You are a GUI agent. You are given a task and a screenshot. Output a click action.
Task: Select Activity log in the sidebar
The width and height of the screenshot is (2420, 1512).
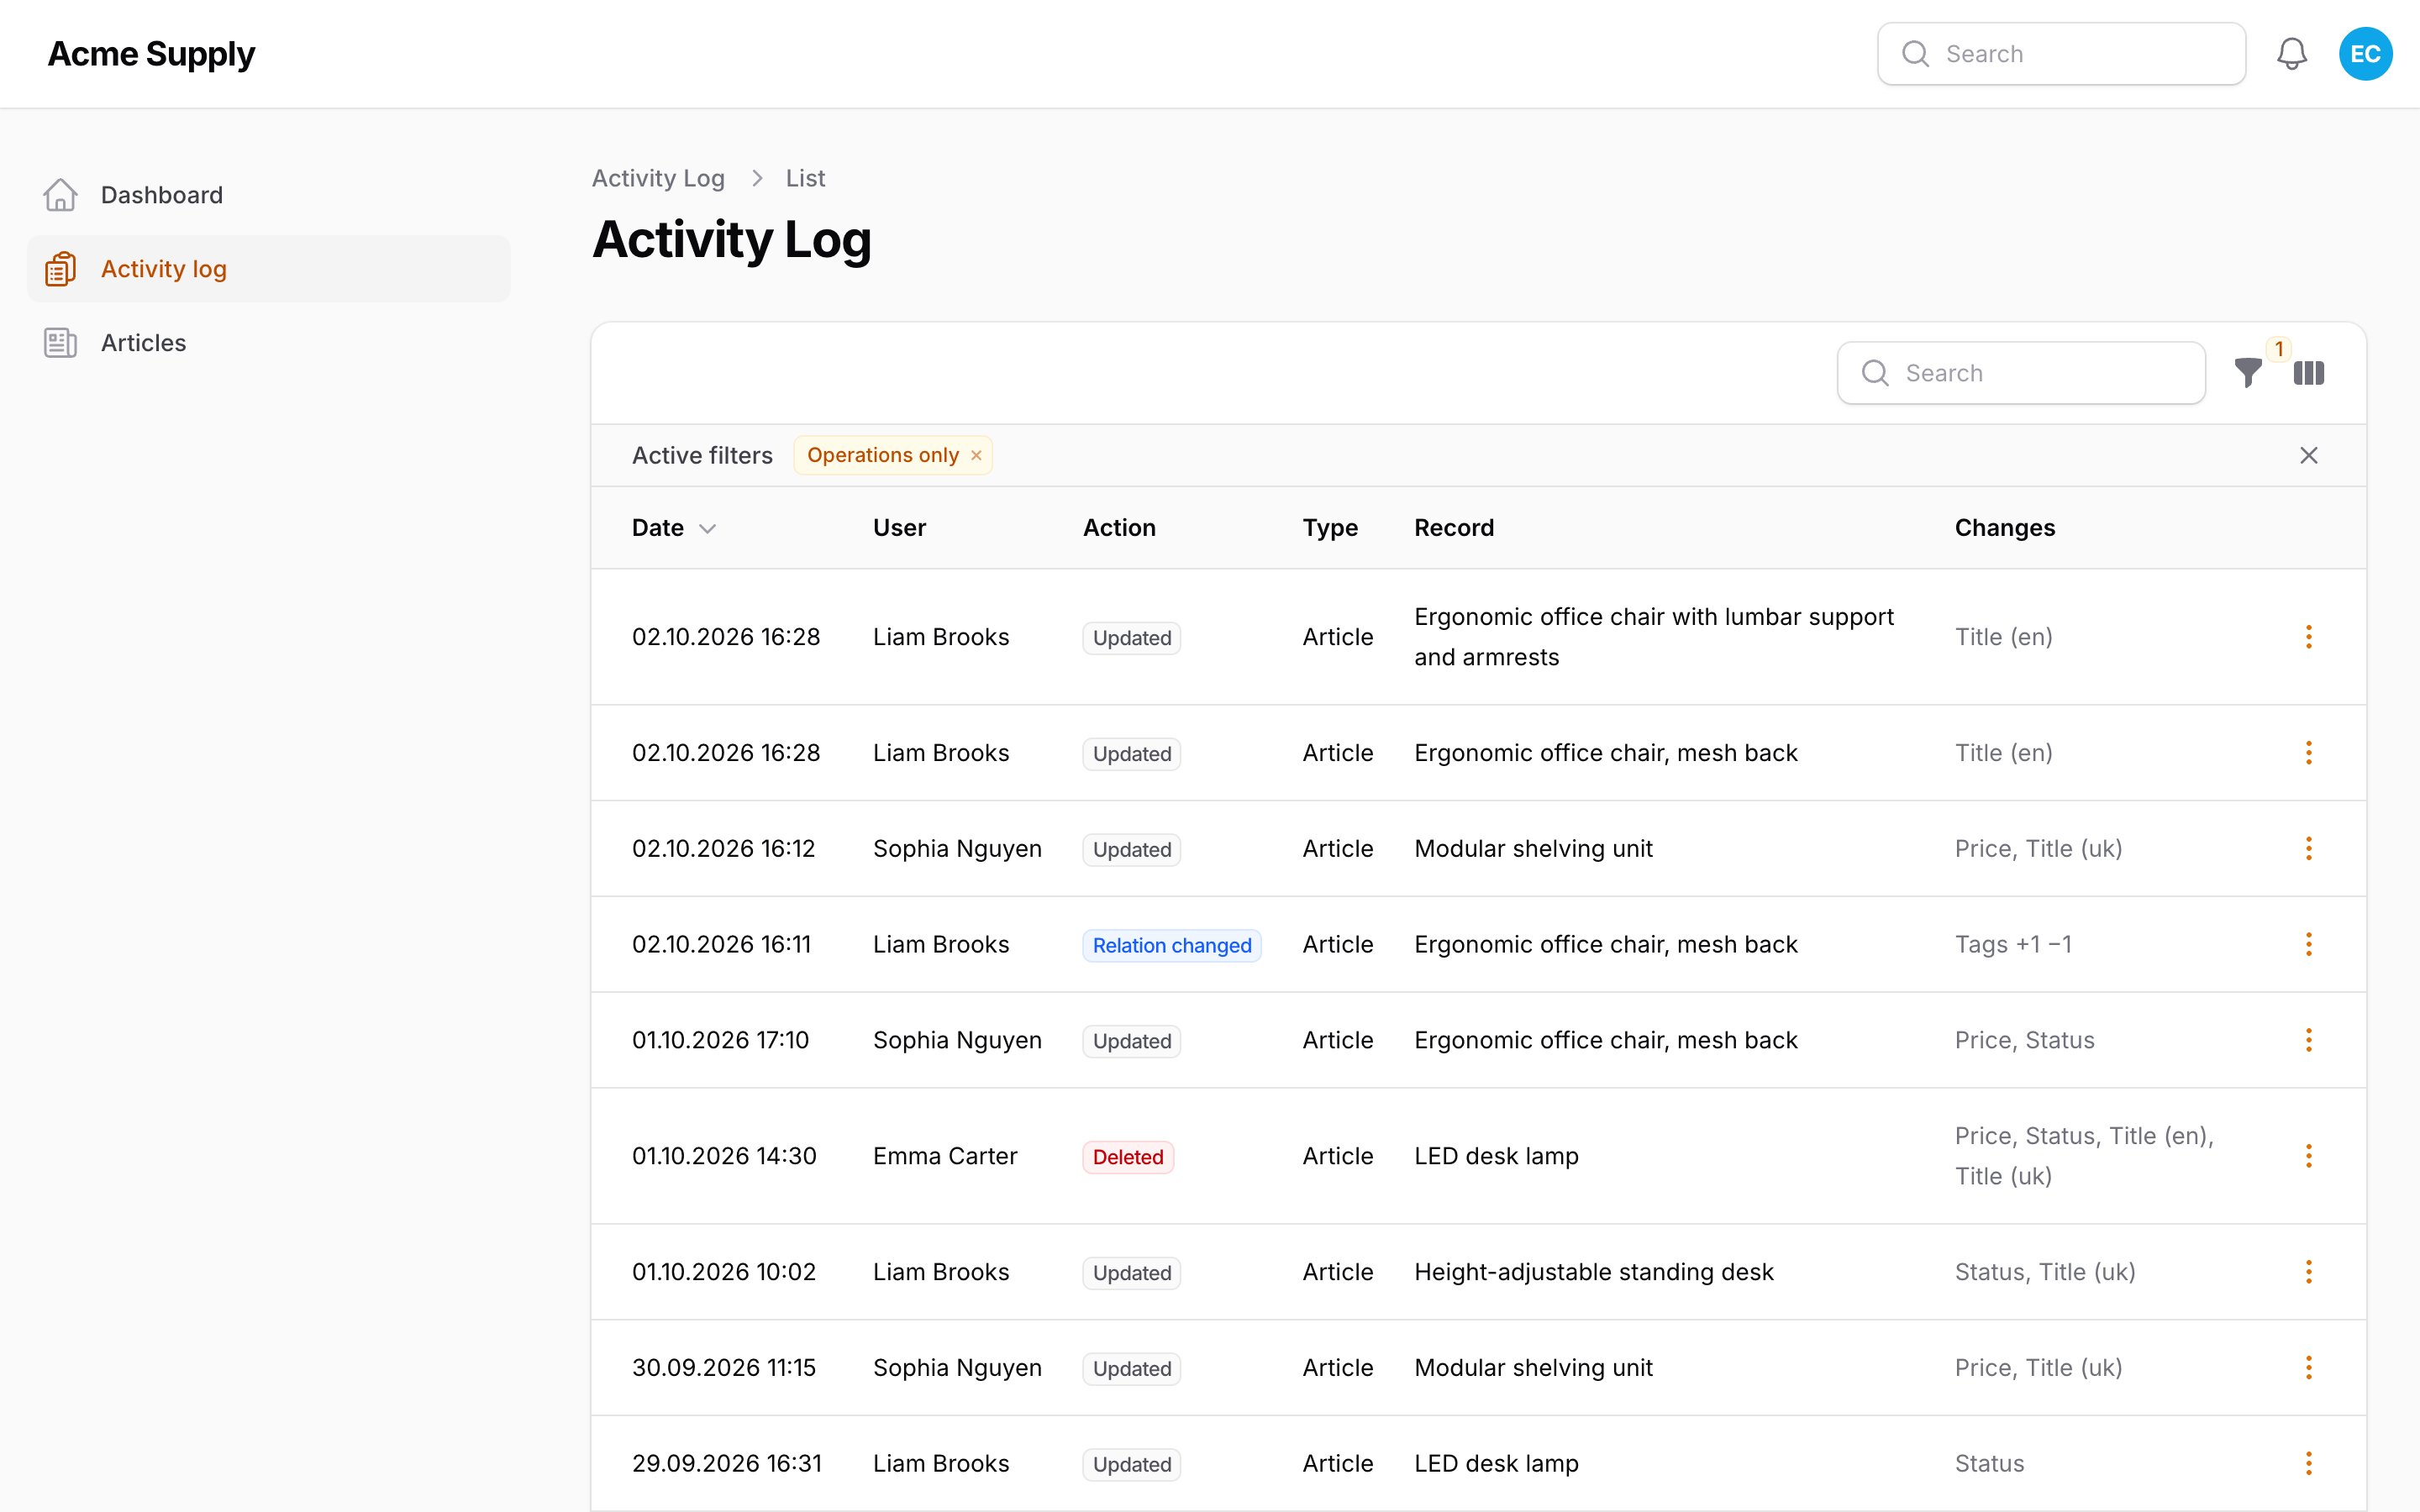(268, 269)
